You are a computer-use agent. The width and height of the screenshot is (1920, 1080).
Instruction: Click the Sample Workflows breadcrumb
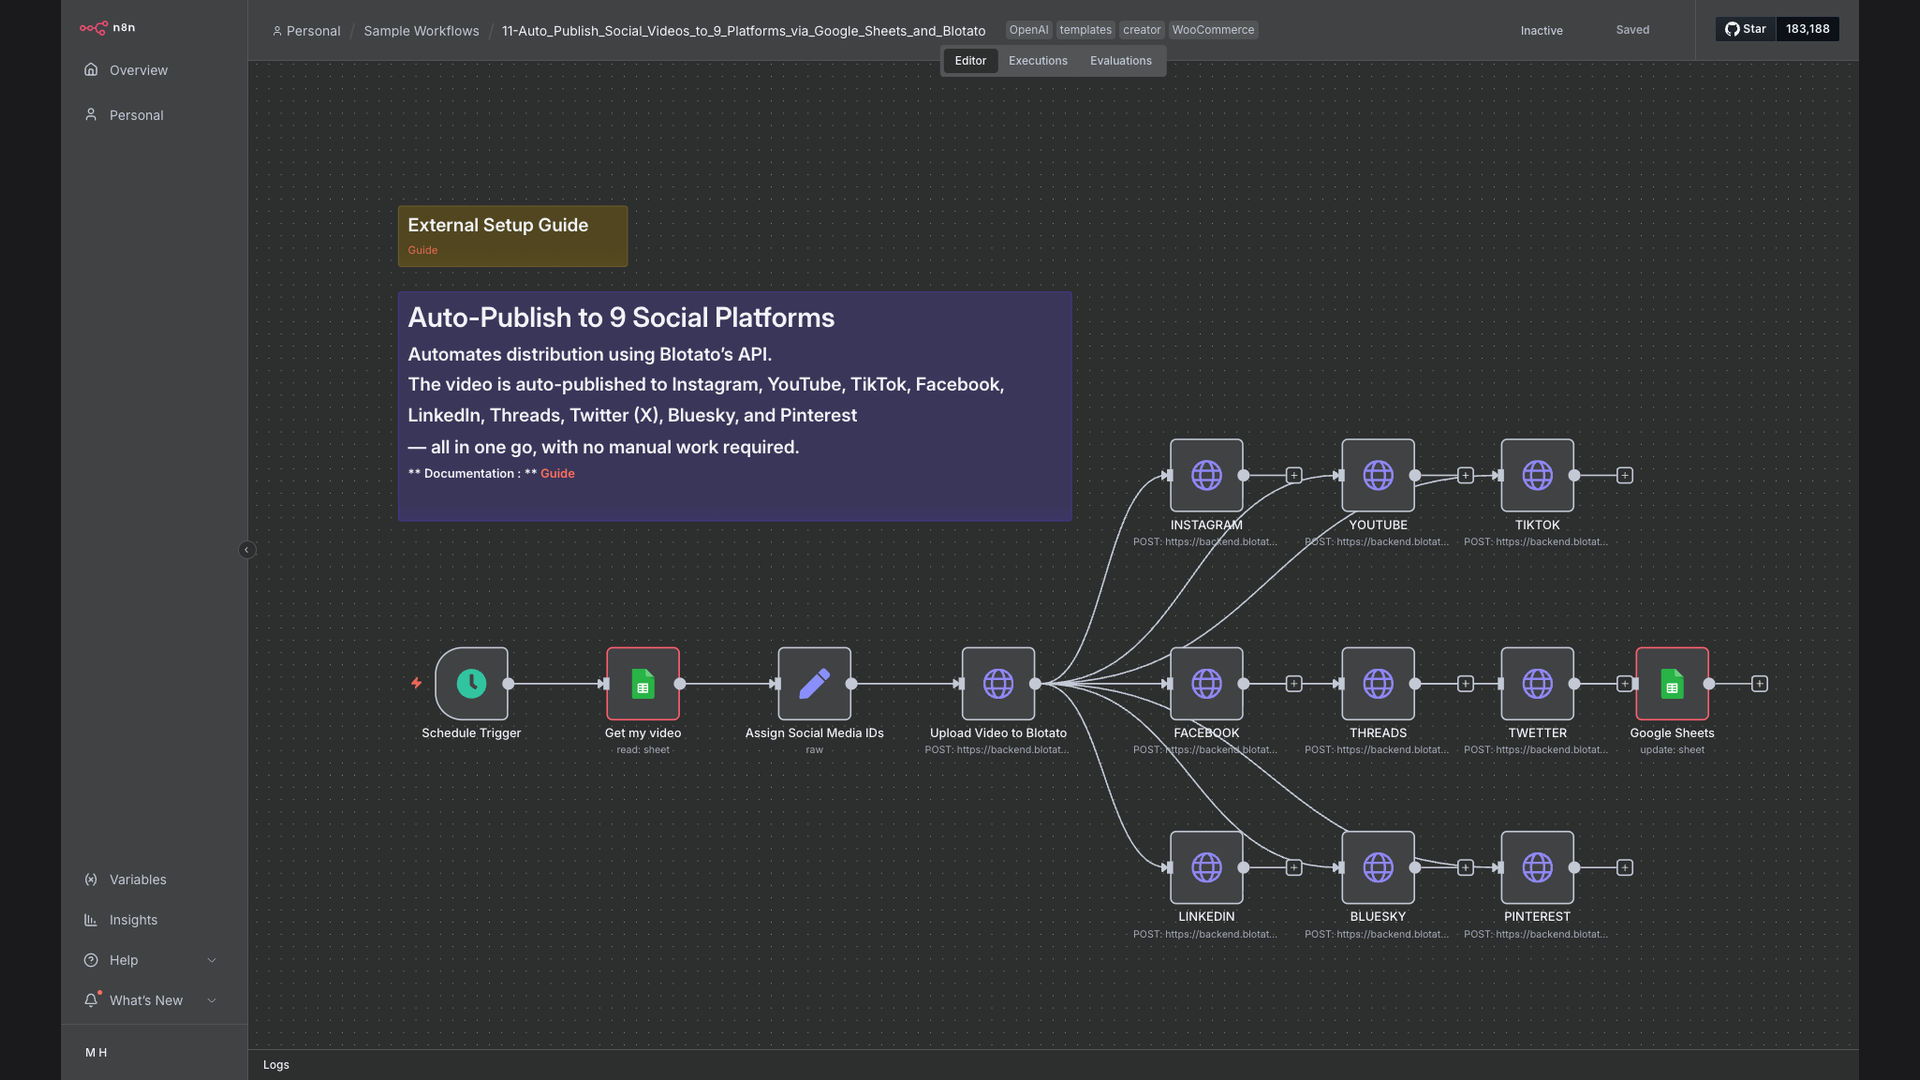(x=421, y=31)
